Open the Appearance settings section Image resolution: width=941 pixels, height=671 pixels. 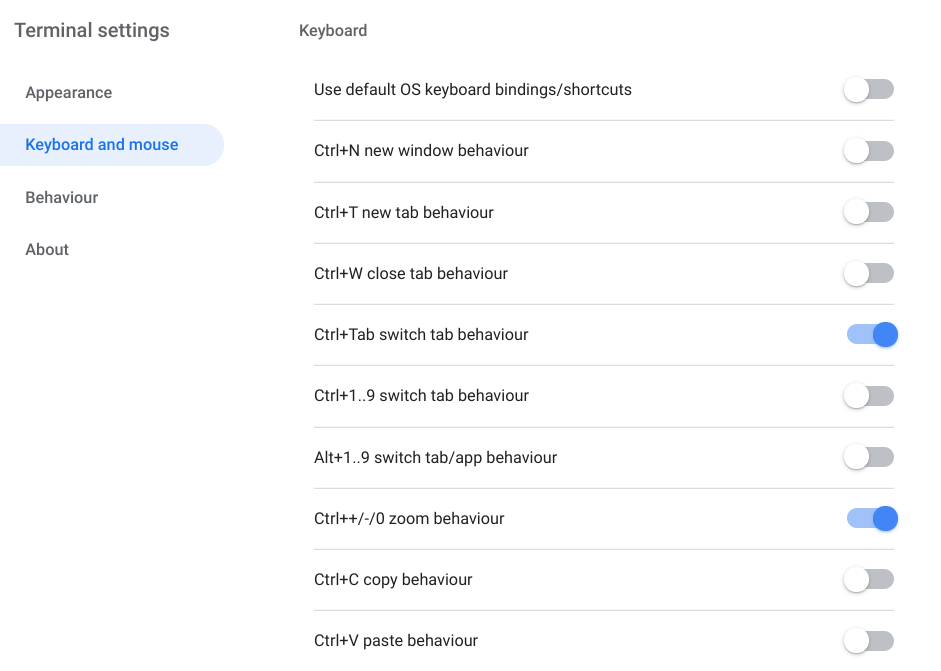pyautogui.click(x=69, y=93)
